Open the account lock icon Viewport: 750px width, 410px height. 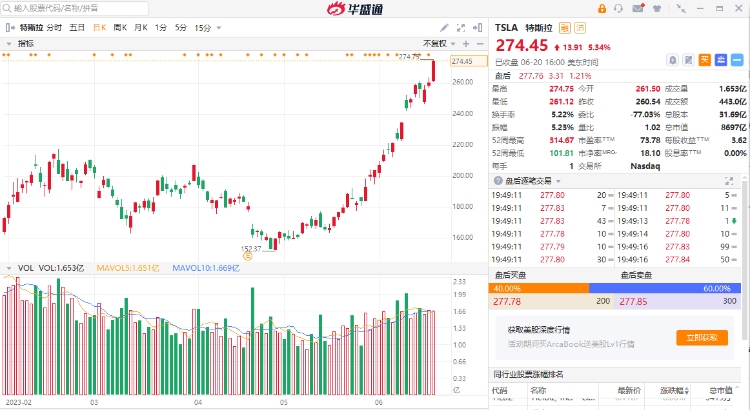click(x=602, y=9)
